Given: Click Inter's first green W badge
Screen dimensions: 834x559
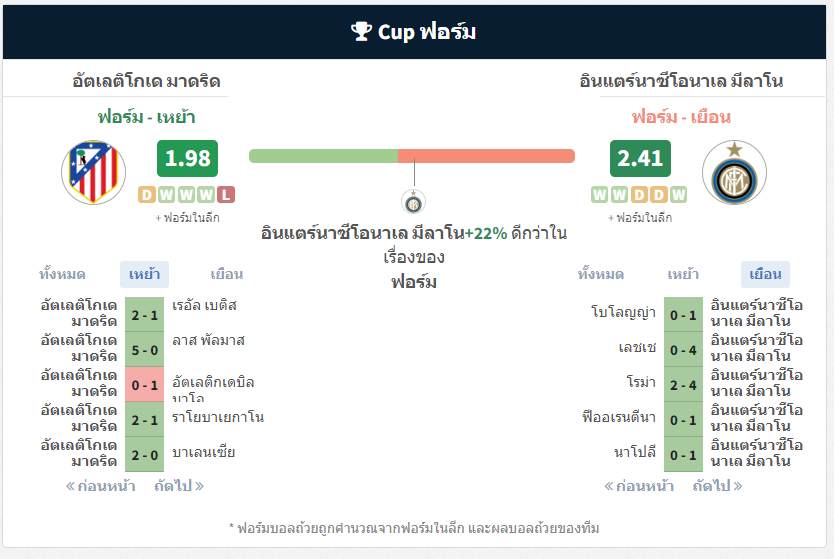Looking at the screenshot, I should pos(599,194).
